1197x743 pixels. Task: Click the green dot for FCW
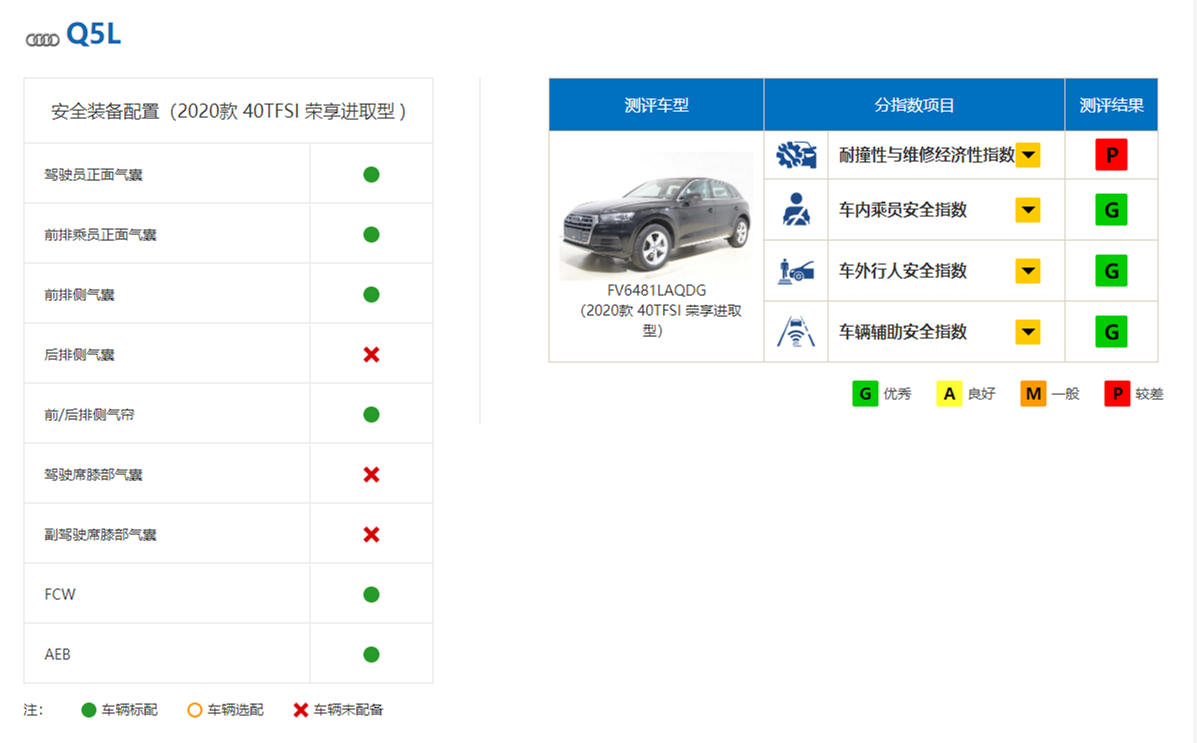[371, 594]
